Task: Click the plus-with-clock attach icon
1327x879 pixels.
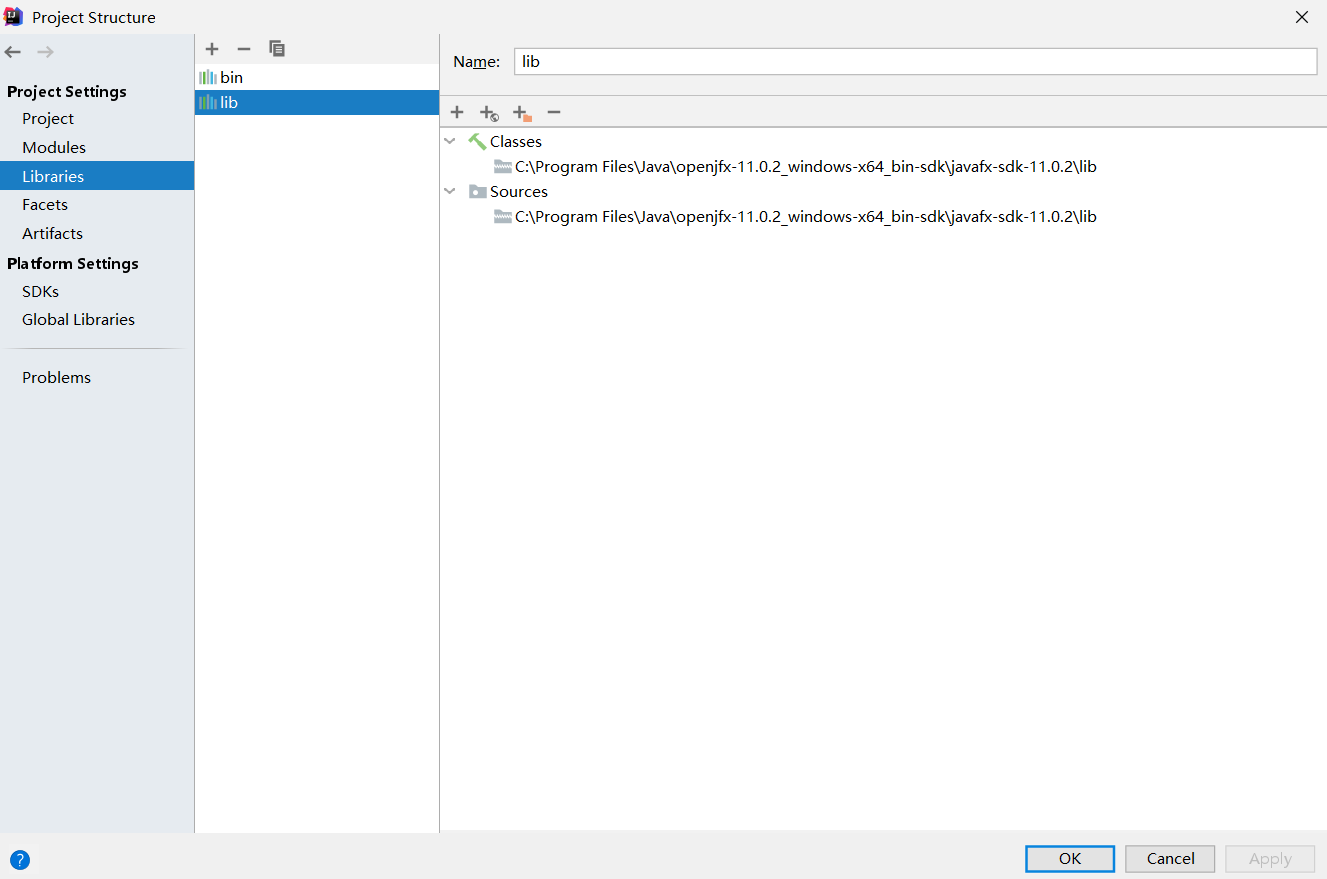Action: point(489,112)
